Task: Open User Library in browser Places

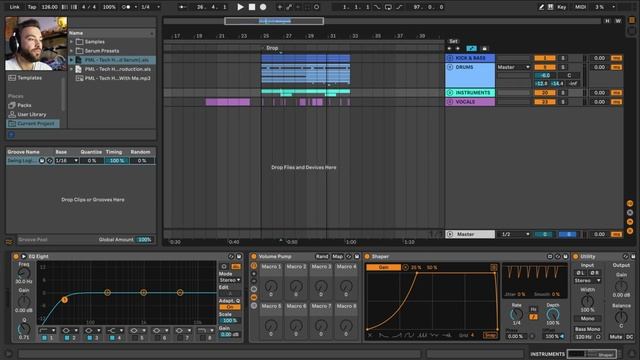Action: [x=32, y=114]
